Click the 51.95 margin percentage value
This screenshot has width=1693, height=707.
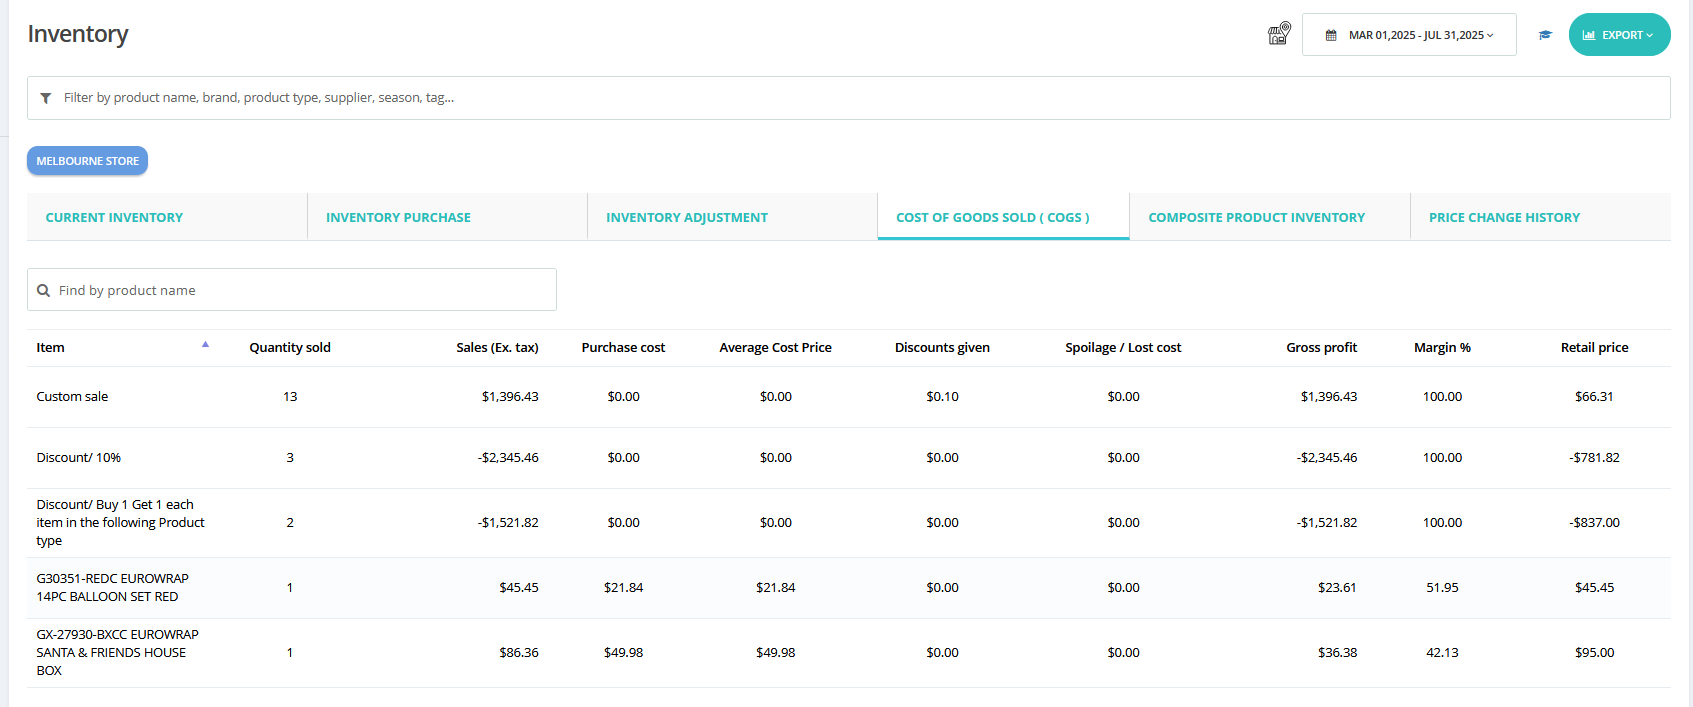click(1442, 588)
